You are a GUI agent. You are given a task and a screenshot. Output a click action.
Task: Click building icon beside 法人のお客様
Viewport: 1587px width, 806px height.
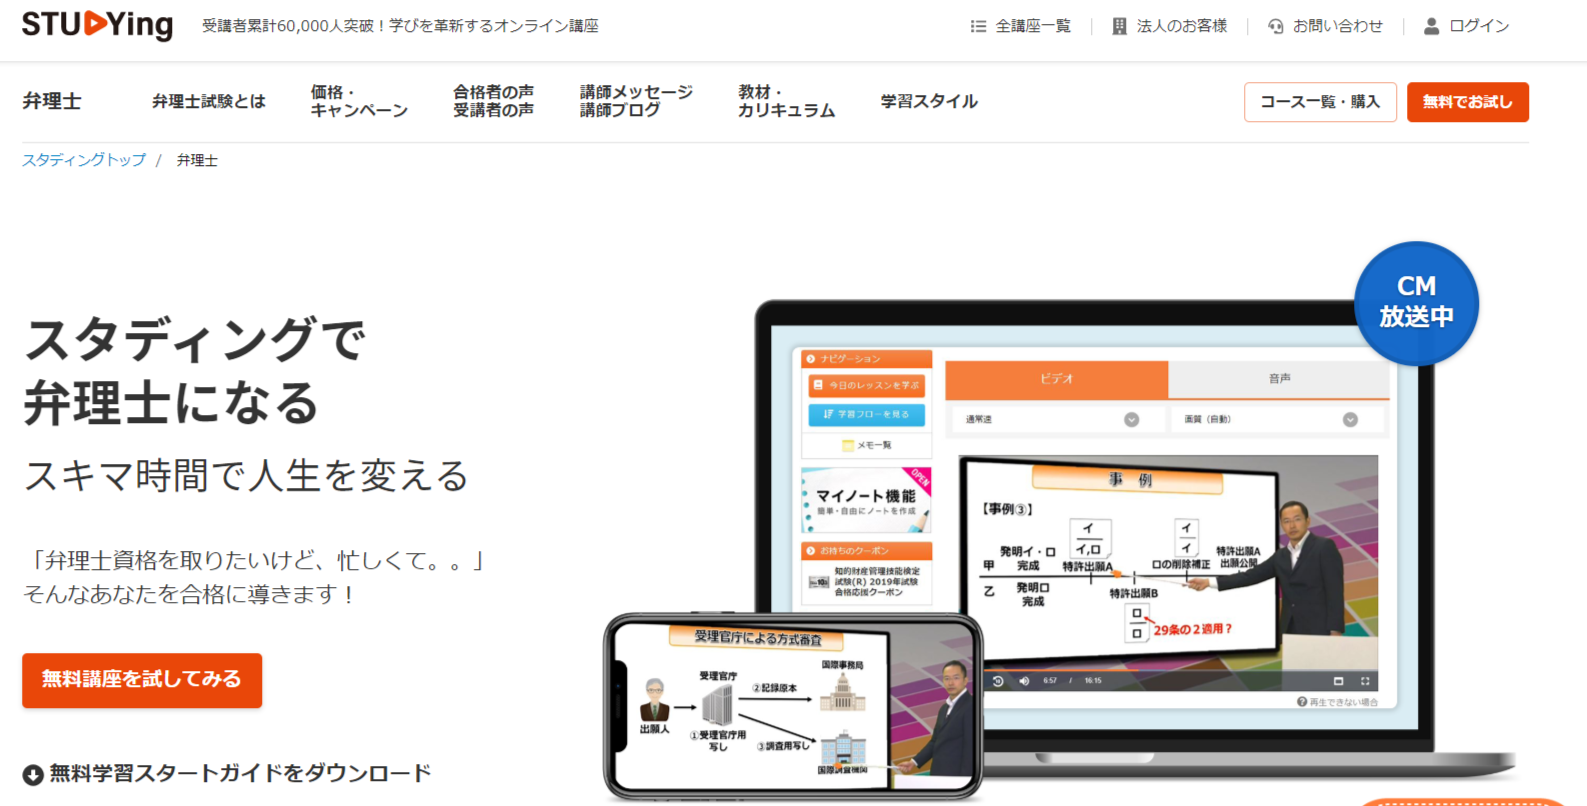(1119, 26)
